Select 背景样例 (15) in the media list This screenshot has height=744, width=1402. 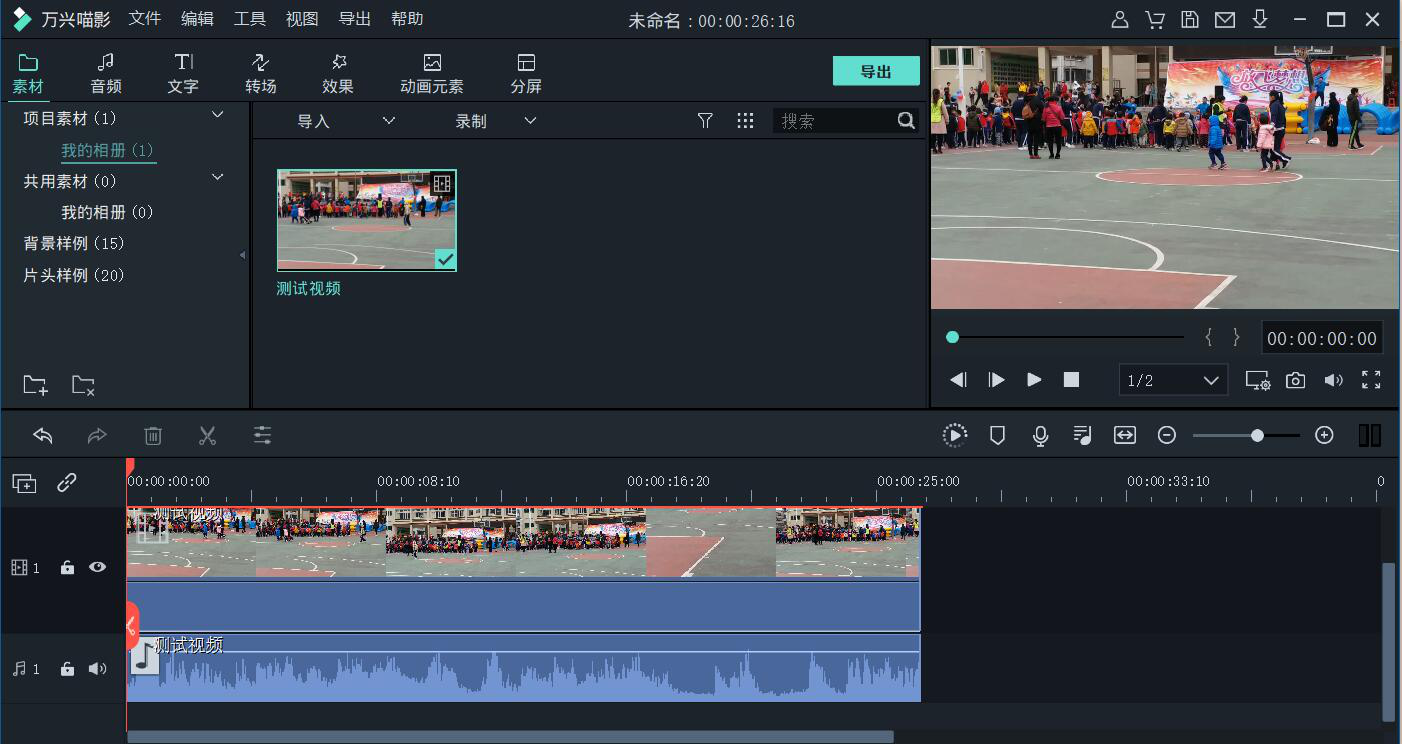(x=74, y=244)
